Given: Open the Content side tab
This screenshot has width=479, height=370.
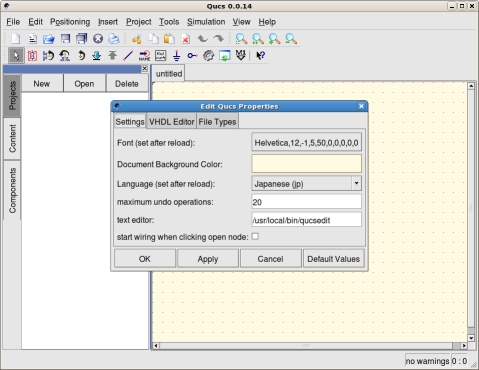Looking at the screenshot, I should pyautogui.click(x=12, y=139).
